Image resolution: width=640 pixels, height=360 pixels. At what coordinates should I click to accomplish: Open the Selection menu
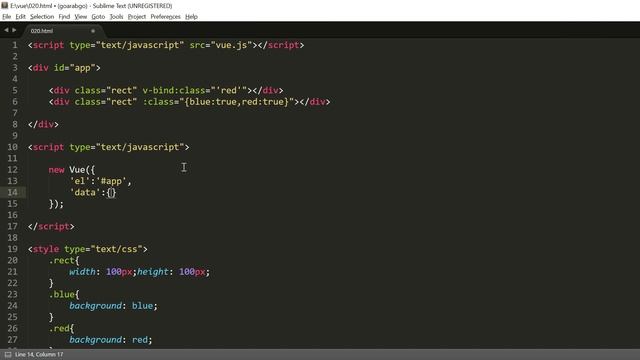pyautogui.click(x=42, y=17)
